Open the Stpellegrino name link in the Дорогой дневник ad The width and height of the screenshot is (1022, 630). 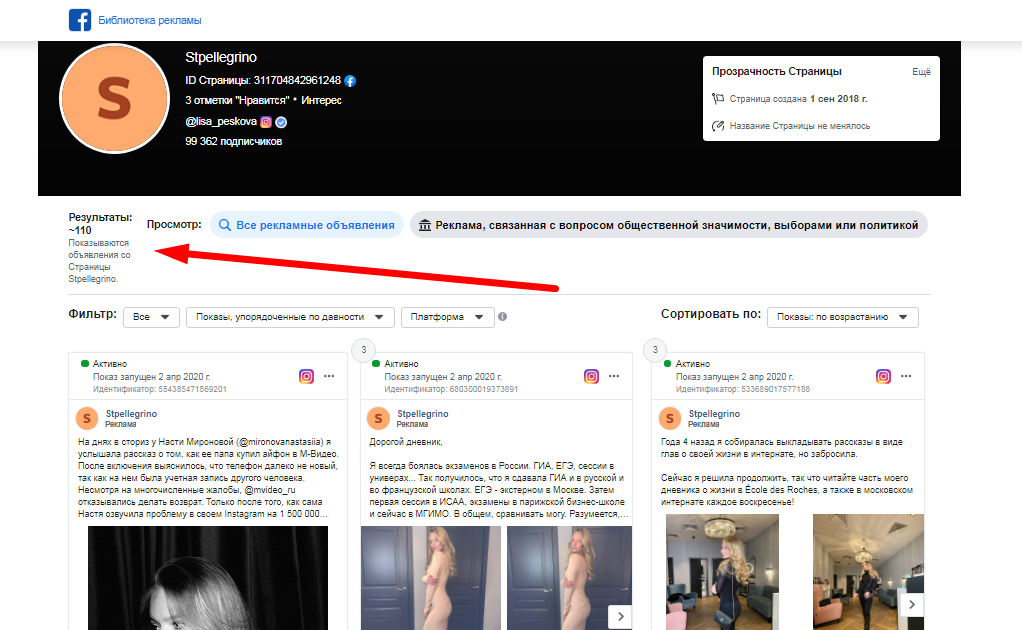(x=422, y=414)
